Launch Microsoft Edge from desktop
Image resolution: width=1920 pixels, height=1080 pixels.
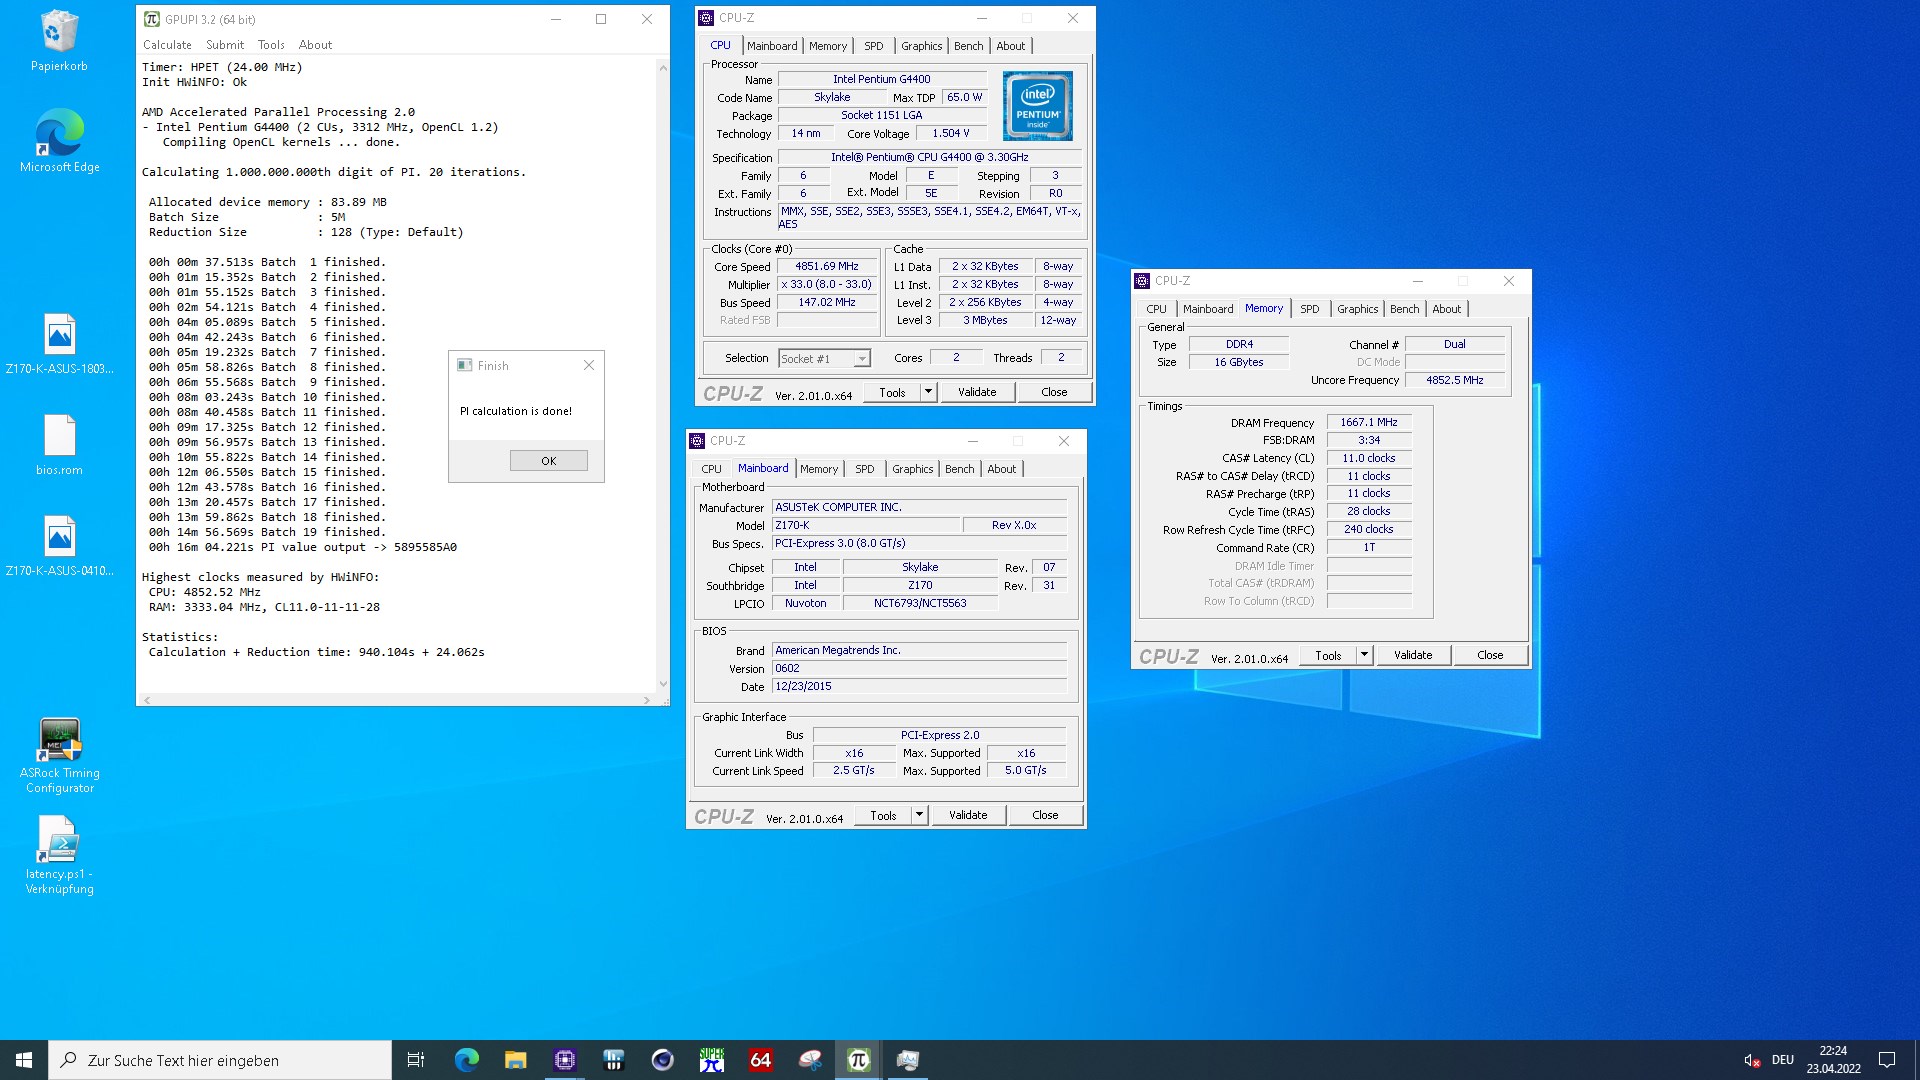pyautogui.click(x=59, y=141)
